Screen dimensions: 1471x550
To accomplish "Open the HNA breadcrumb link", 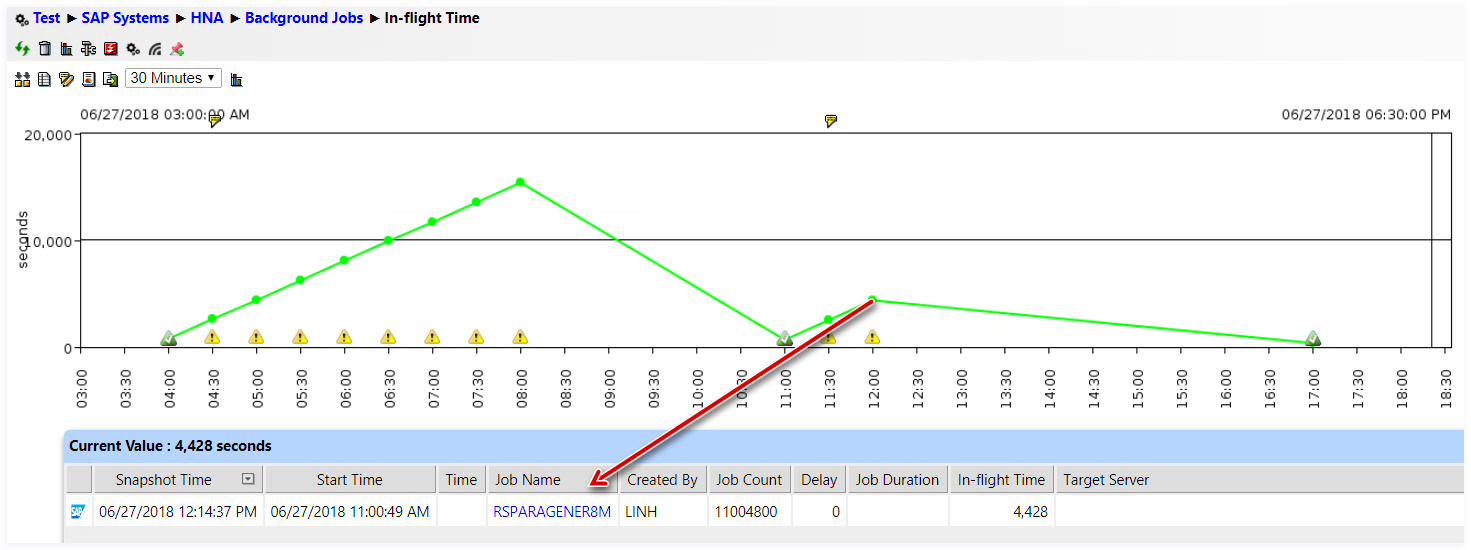I will pyautogui.click(x=207, y=18).
